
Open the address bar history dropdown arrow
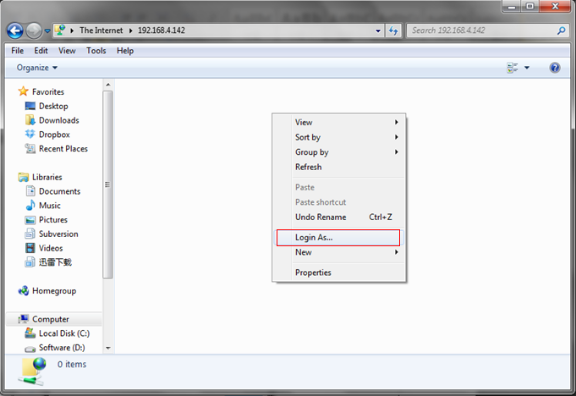[378, 31]
